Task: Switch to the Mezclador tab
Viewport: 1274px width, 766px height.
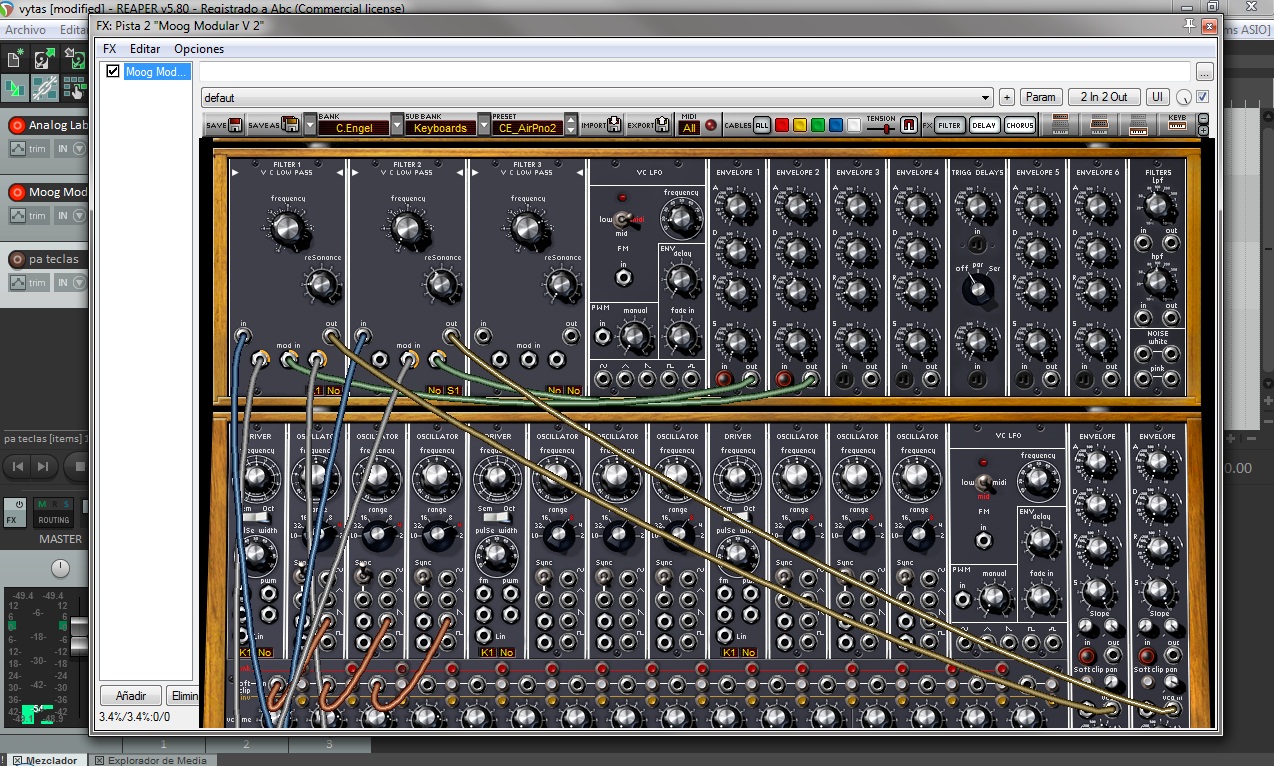Action: point(46,760)
